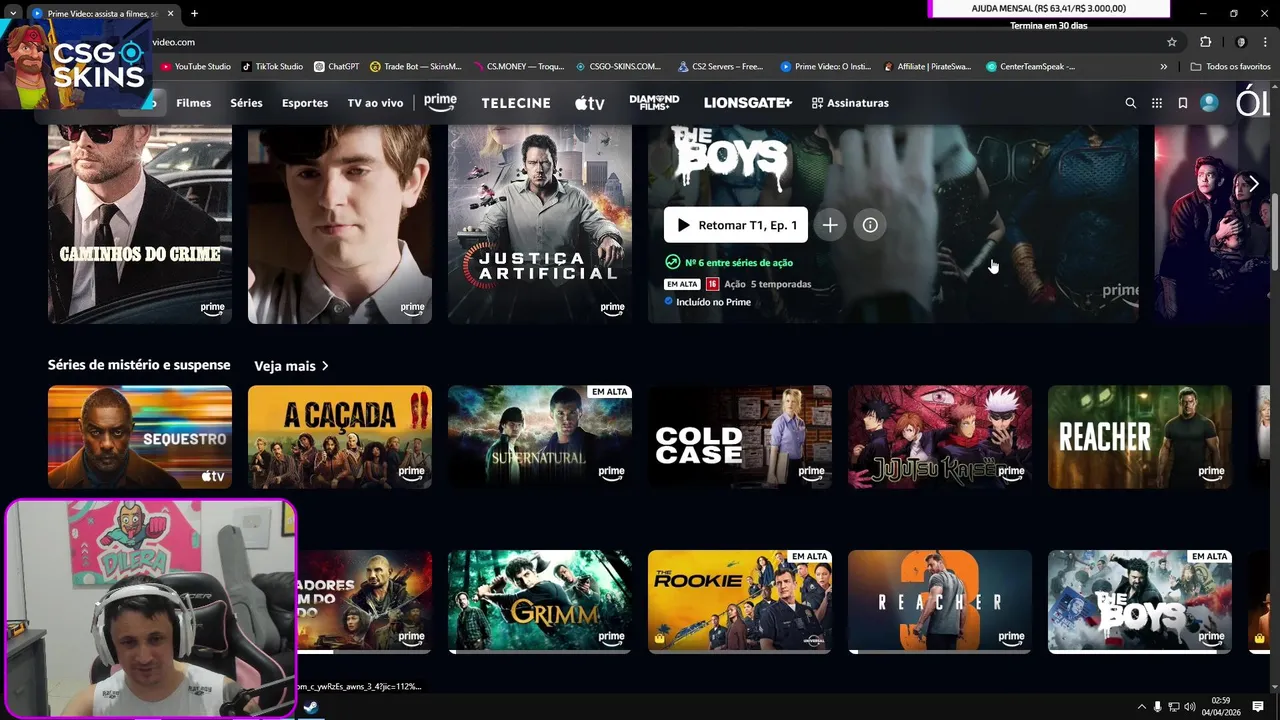Viewport: 1280px width, 720px height.
Task: Click the page vertical scrollbar thumb
Action: point(1274,230)
